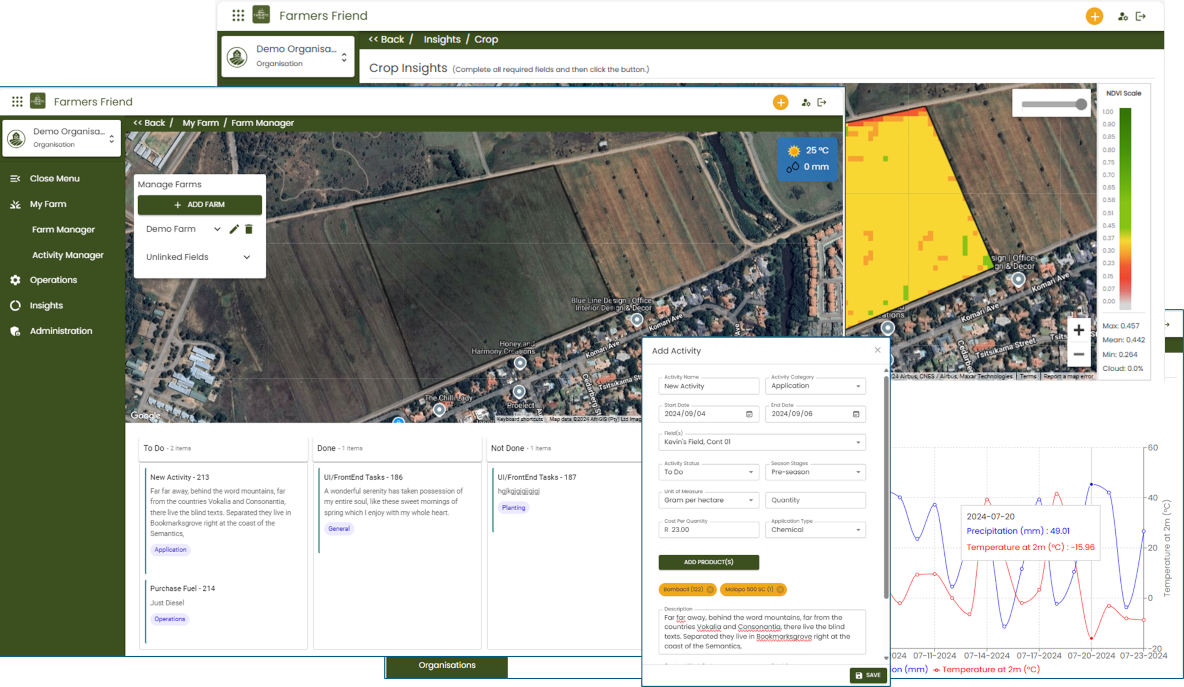Click the ADD PRODUCT(S) button

tap(708, 562)
